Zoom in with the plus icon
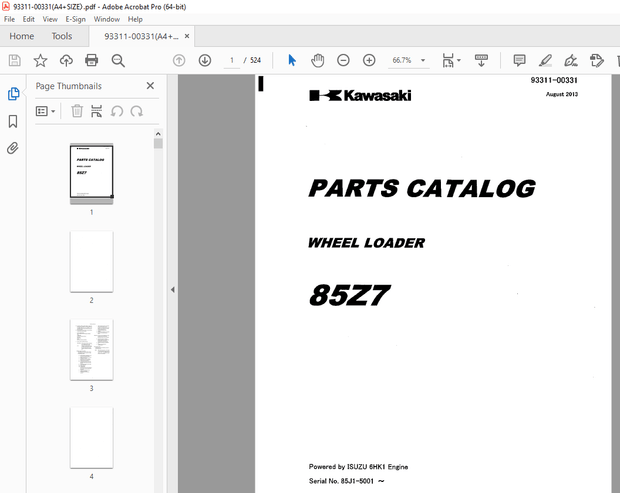Image resolution: width=620 pixels, height=493 pixels. pyautogui.click(x=369, y=60)
